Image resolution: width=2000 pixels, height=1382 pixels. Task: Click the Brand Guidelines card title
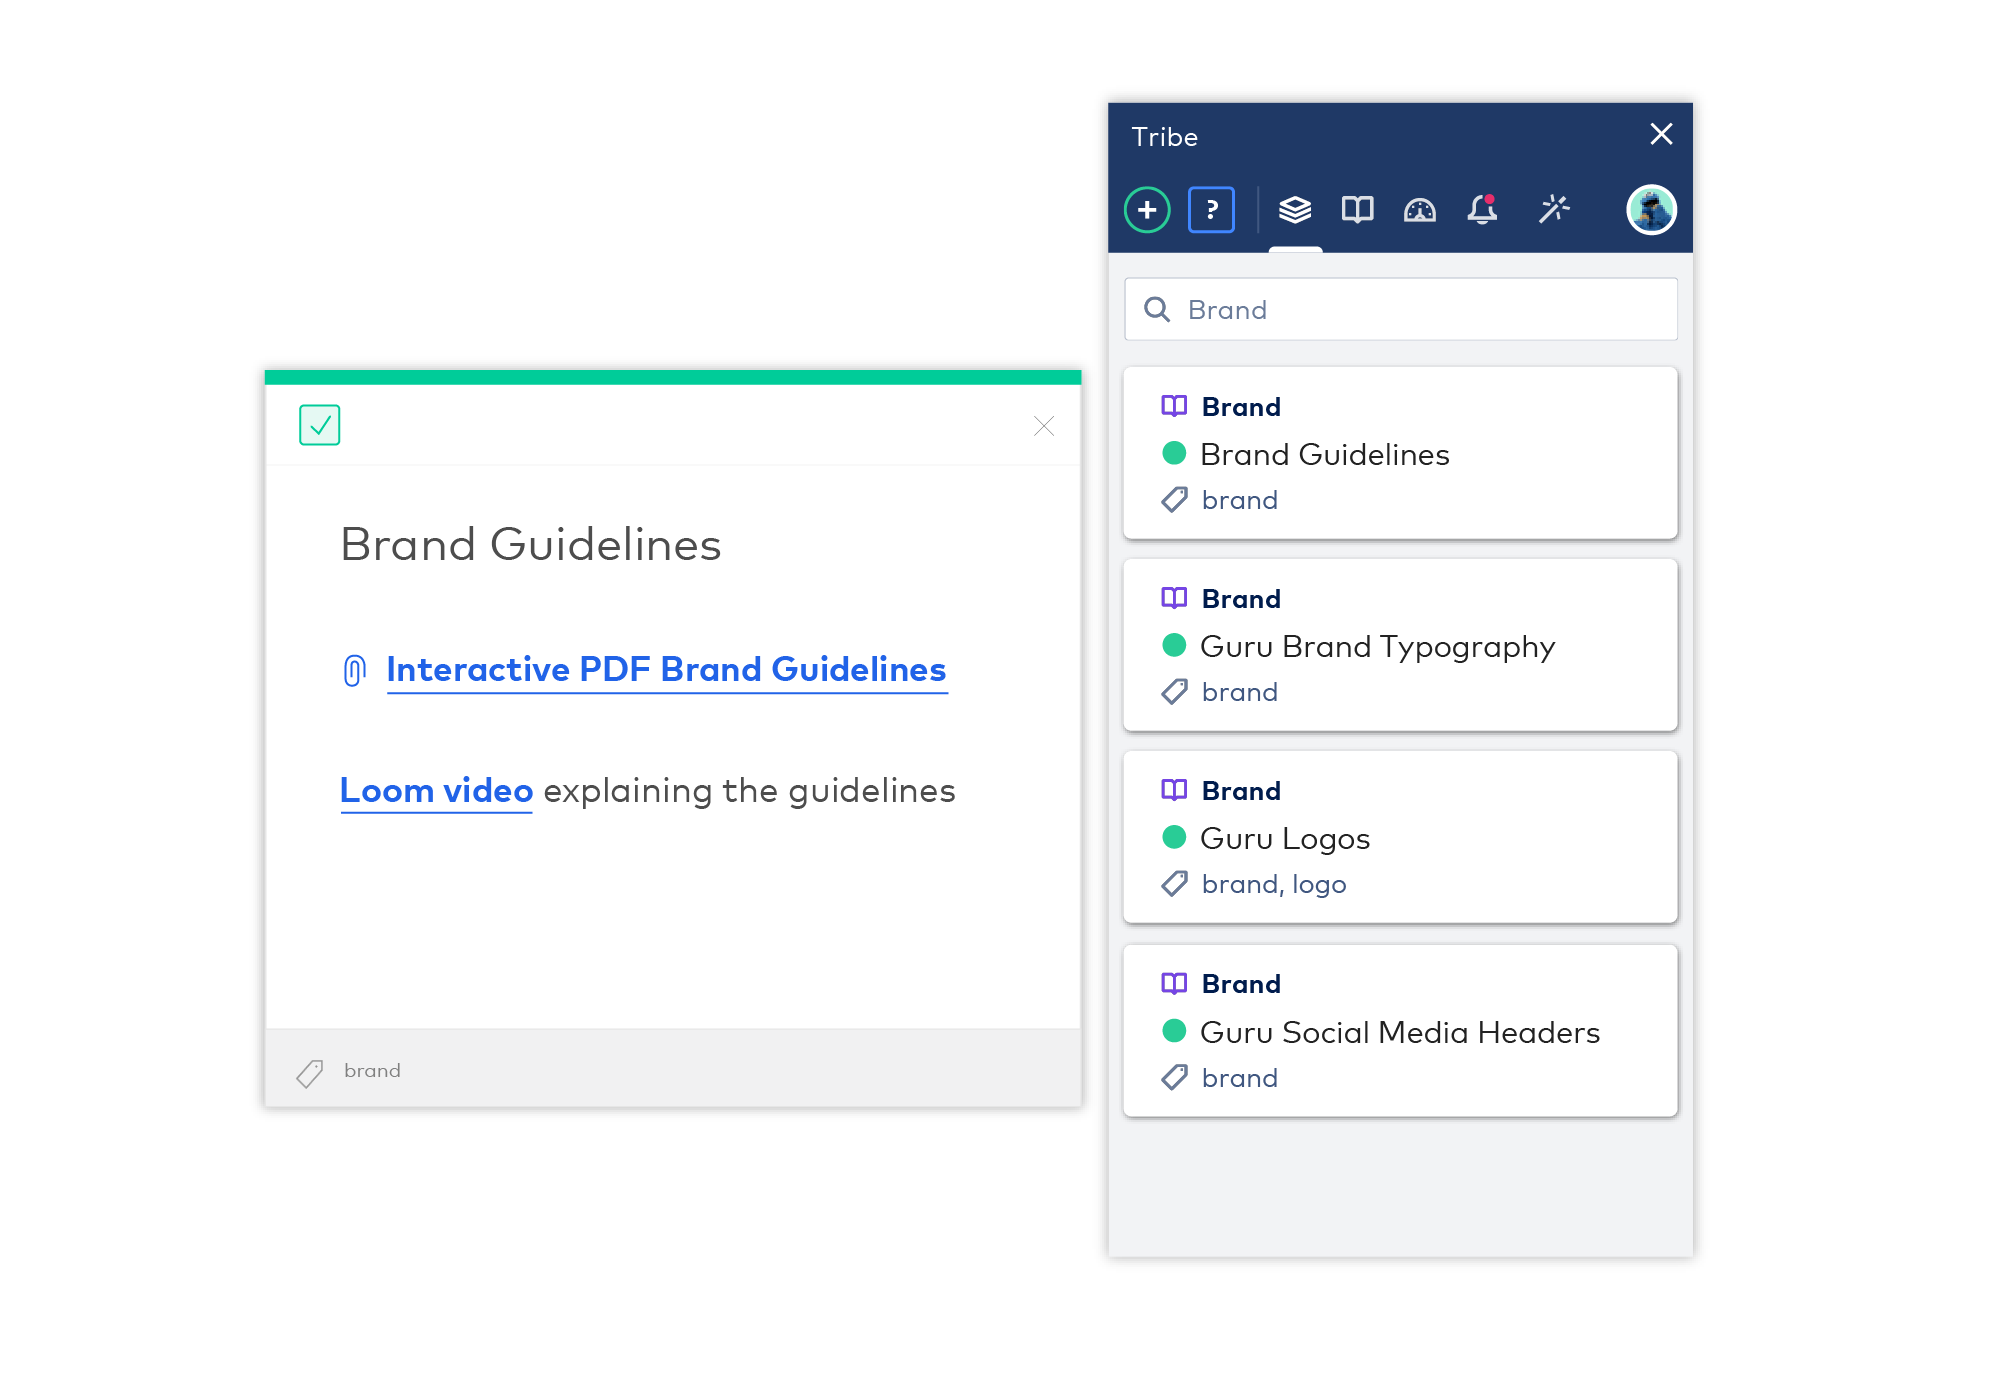[531, 545]
